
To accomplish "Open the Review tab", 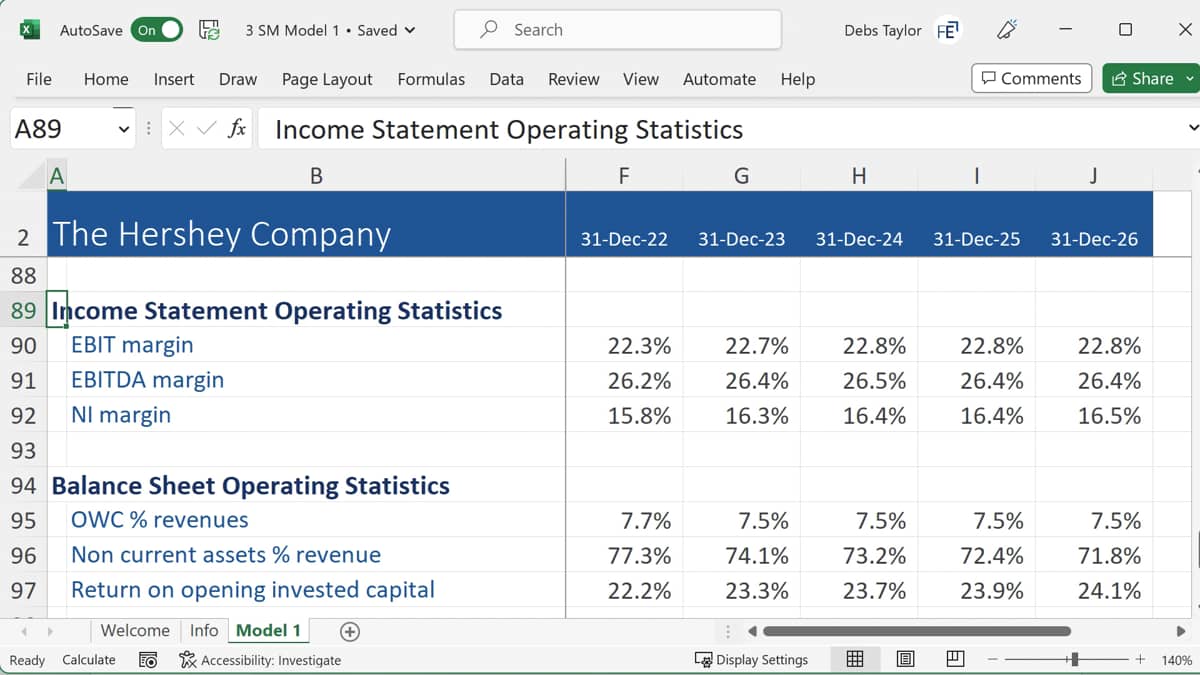I will pyautogui.click(x=574, y=79).
